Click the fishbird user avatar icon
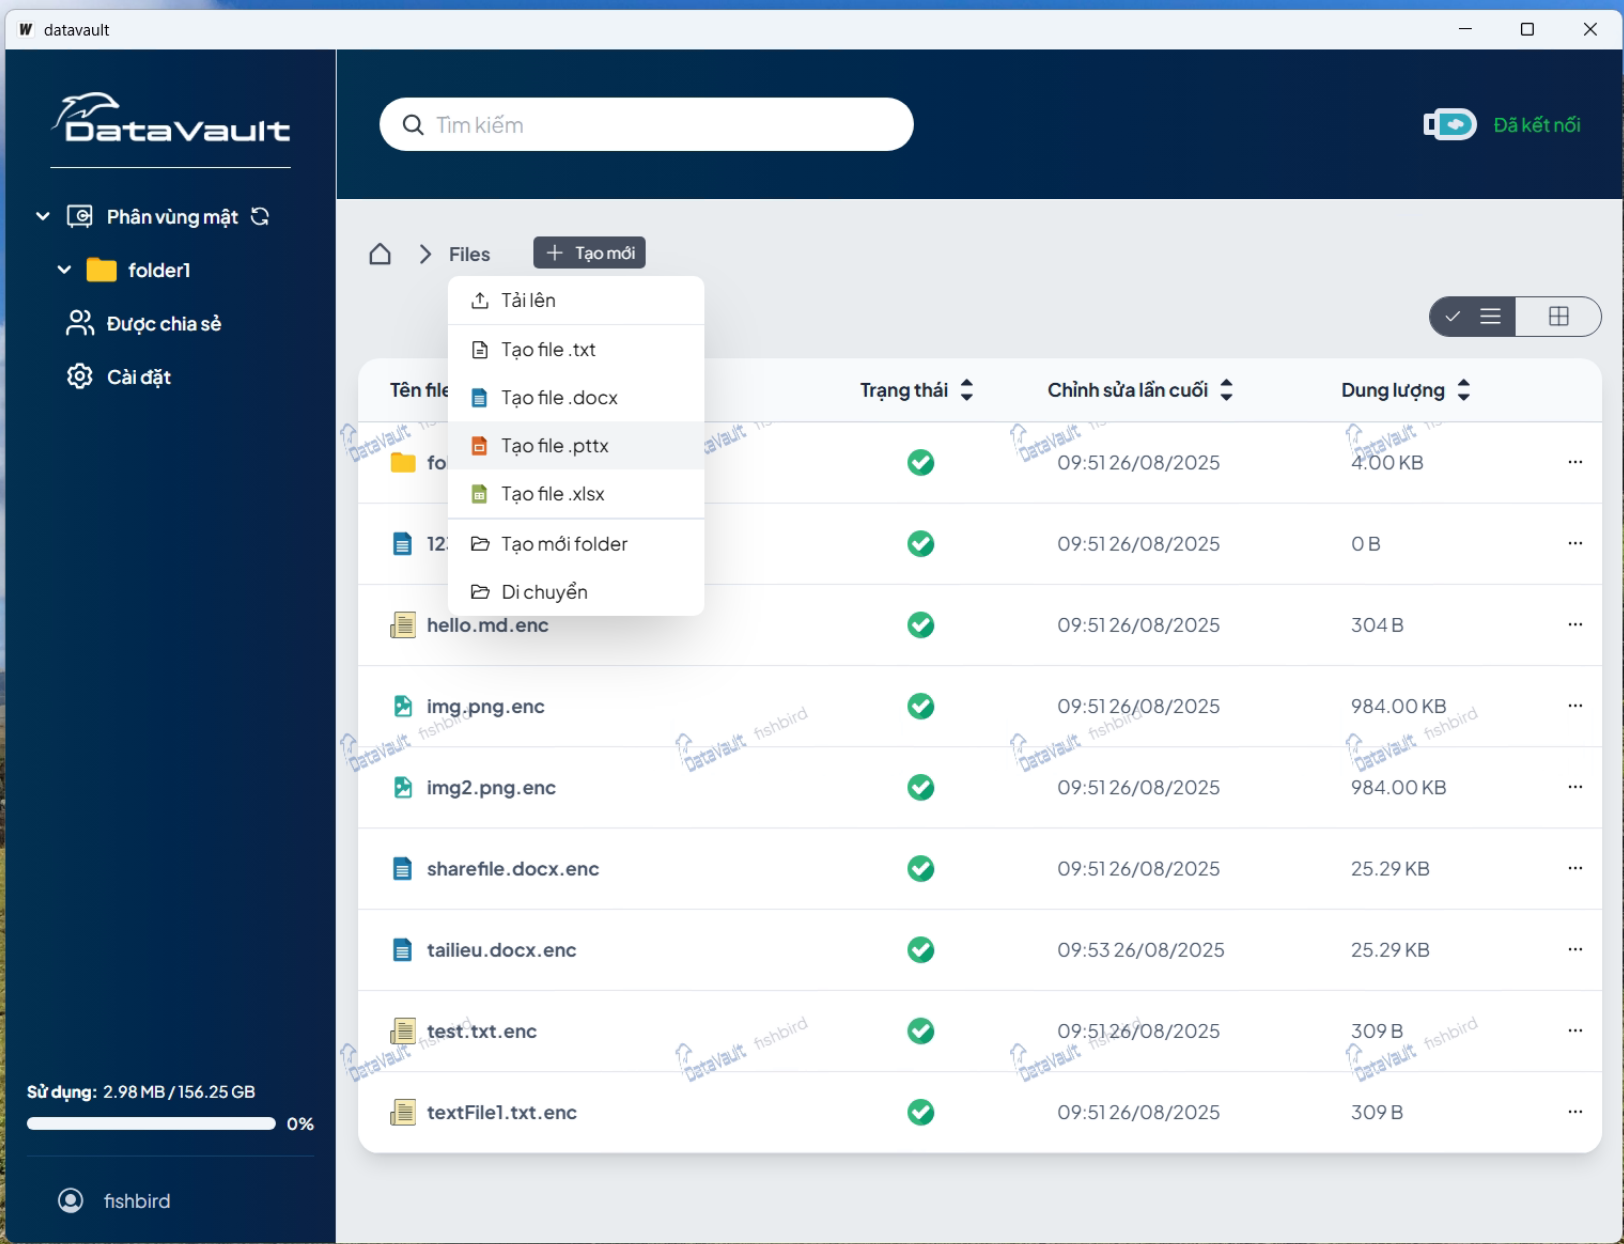The width and height of the screenshot is (1624, 1244). coord(71,1200)
